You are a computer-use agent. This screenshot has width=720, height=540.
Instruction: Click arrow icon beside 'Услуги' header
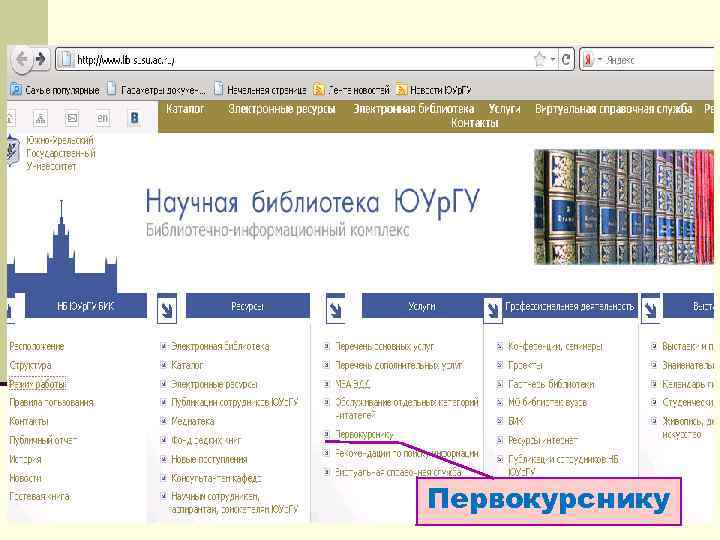click(x=335, y=310)
